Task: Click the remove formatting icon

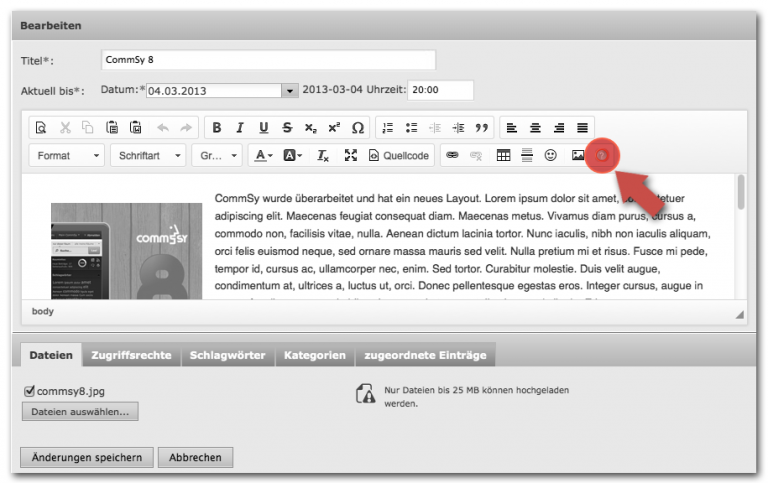Action: pos(322,156)
